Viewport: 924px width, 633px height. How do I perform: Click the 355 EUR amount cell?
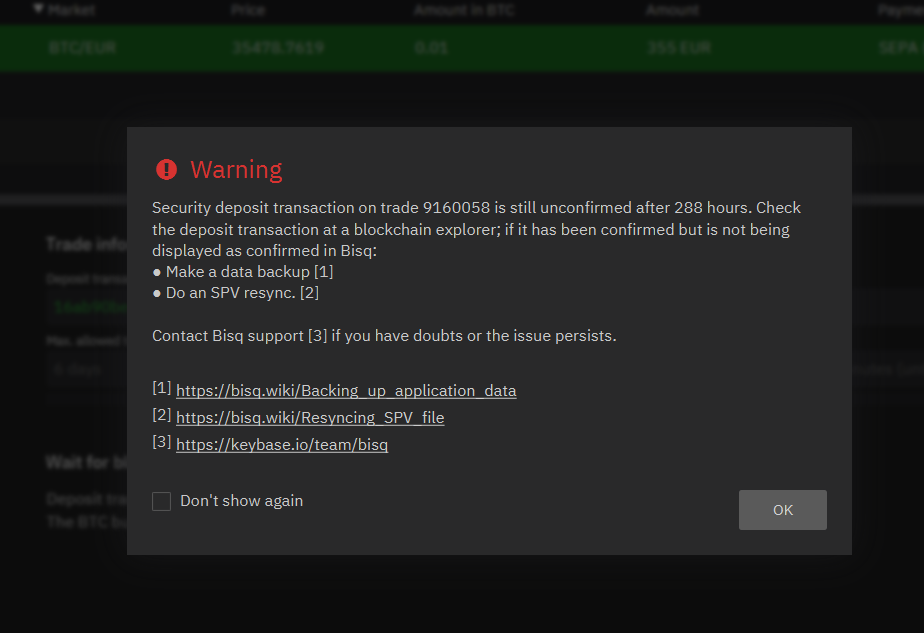click(679, 48)
